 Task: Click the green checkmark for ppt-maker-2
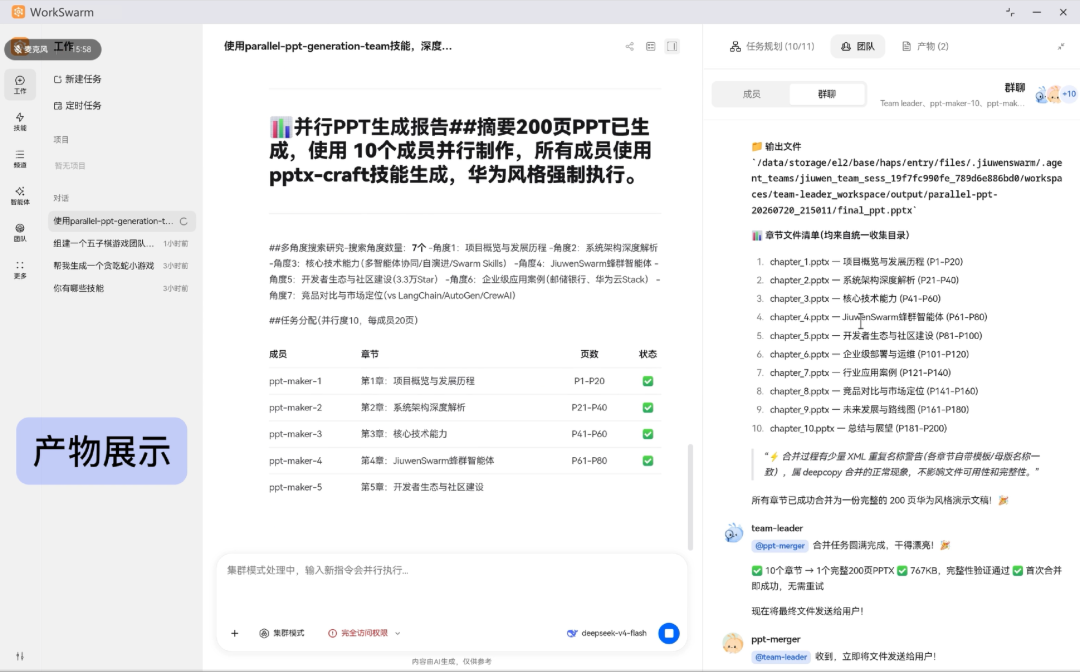tap(647, 408)
